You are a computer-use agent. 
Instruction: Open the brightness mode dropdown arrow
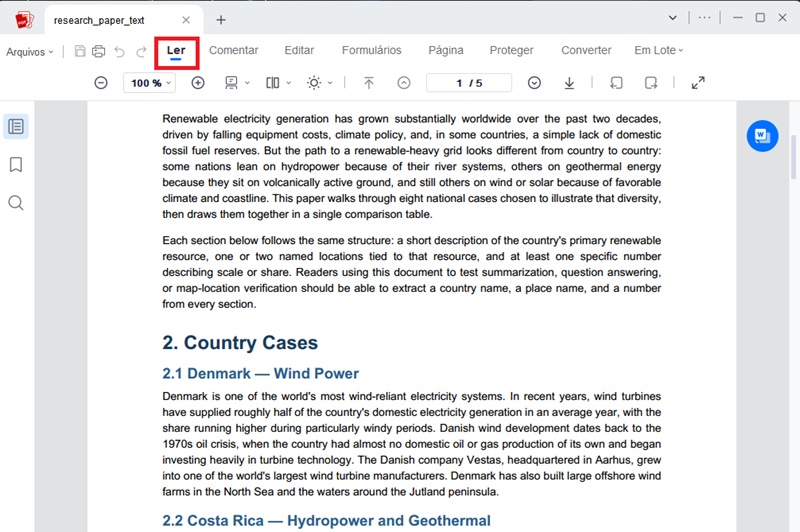click(330, 83)
